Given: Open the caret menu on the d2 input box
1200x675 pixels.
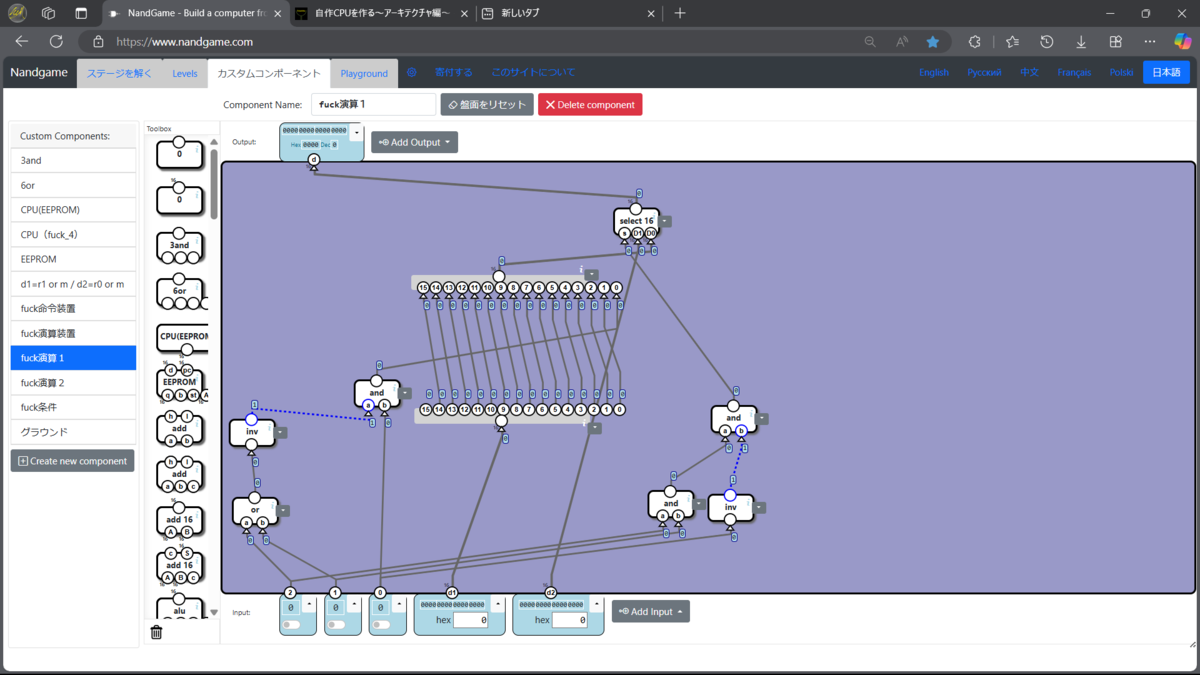Looking at the screenshot, I should click(x=597, y=604).
